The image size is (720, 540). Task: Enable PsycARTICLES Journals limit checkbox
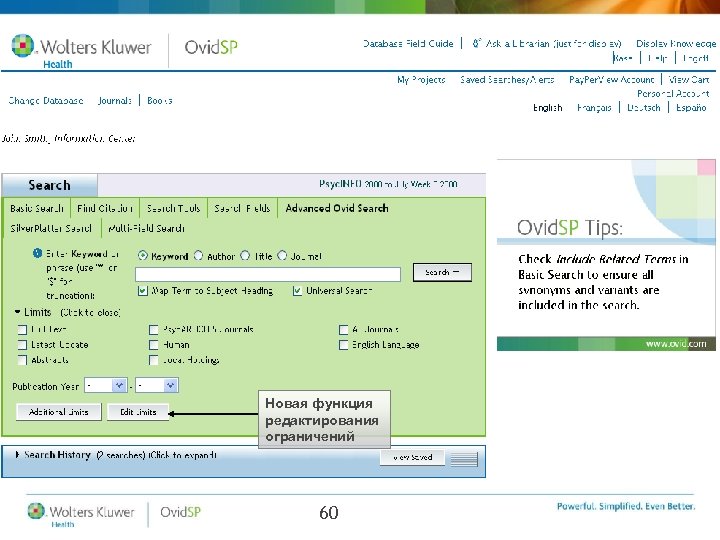click(154, 330)
